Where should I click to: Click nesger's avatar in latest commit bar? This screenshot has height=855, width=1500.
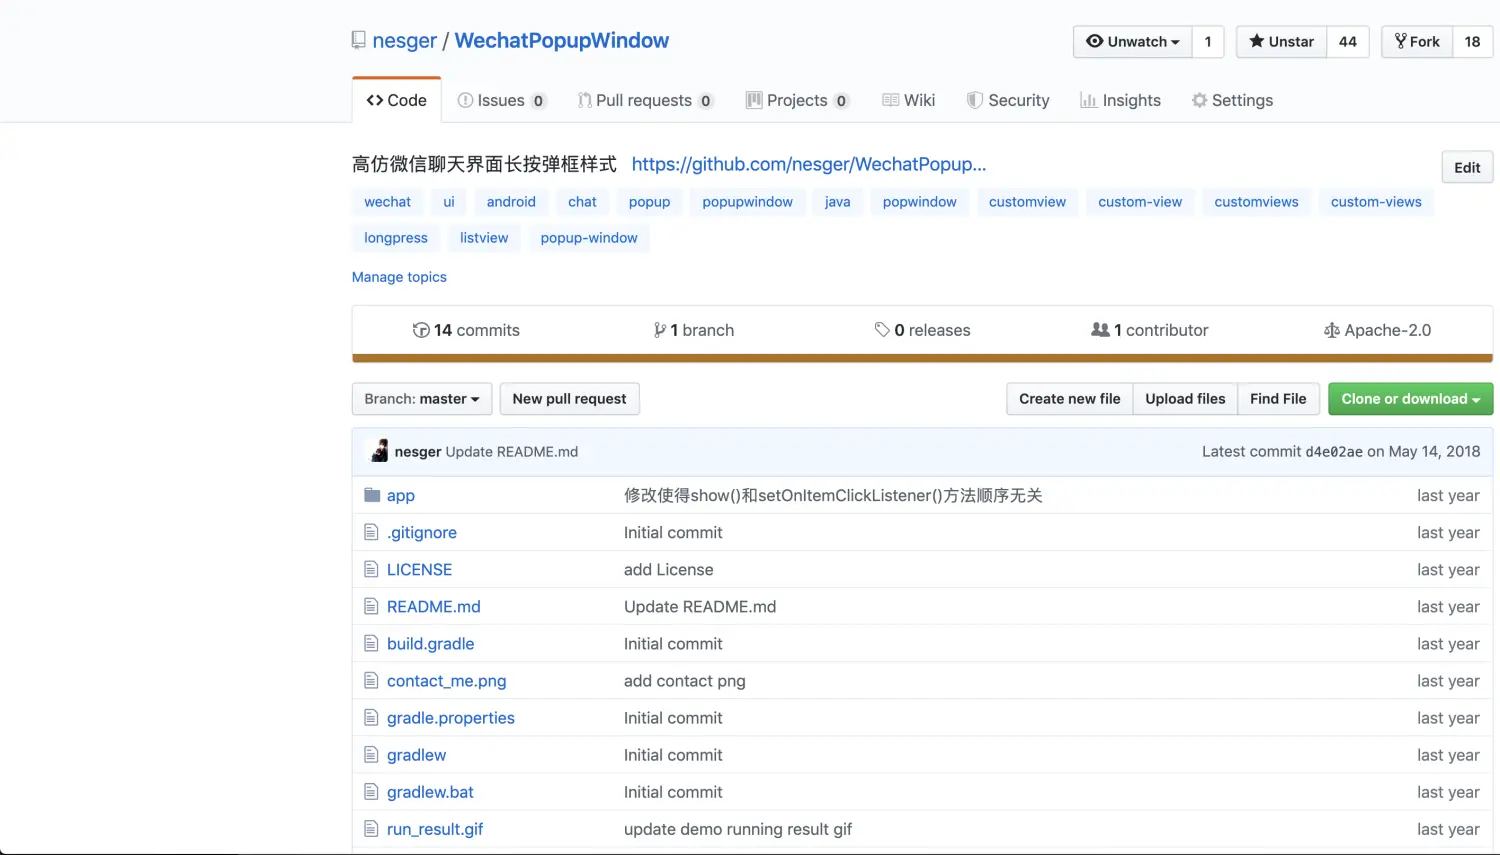click(x=379, y=451)
